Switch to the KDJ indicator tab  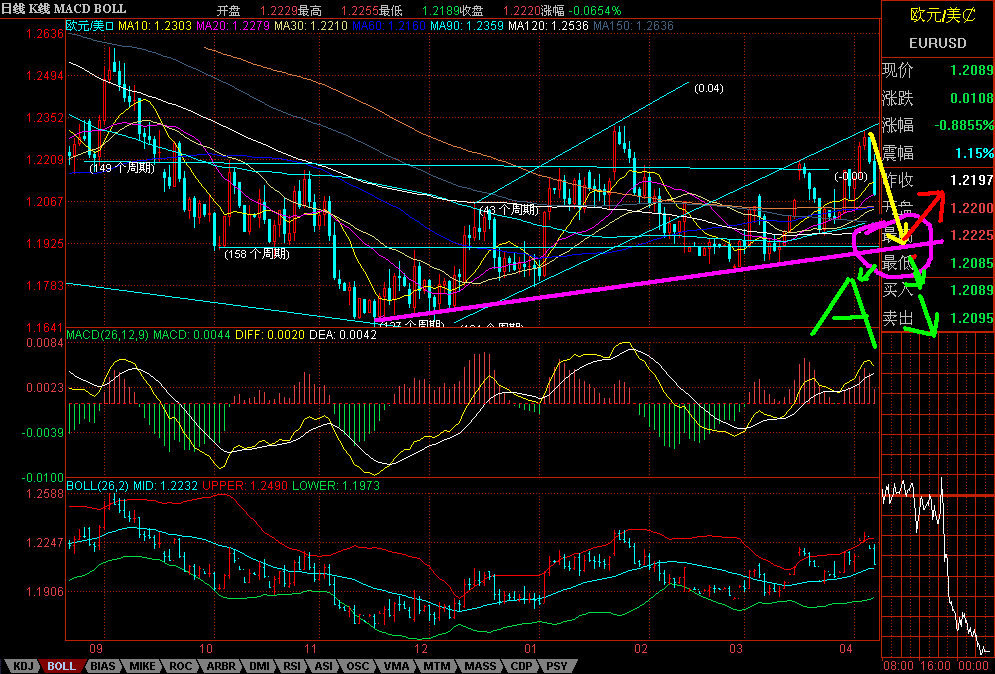[23, 666]
